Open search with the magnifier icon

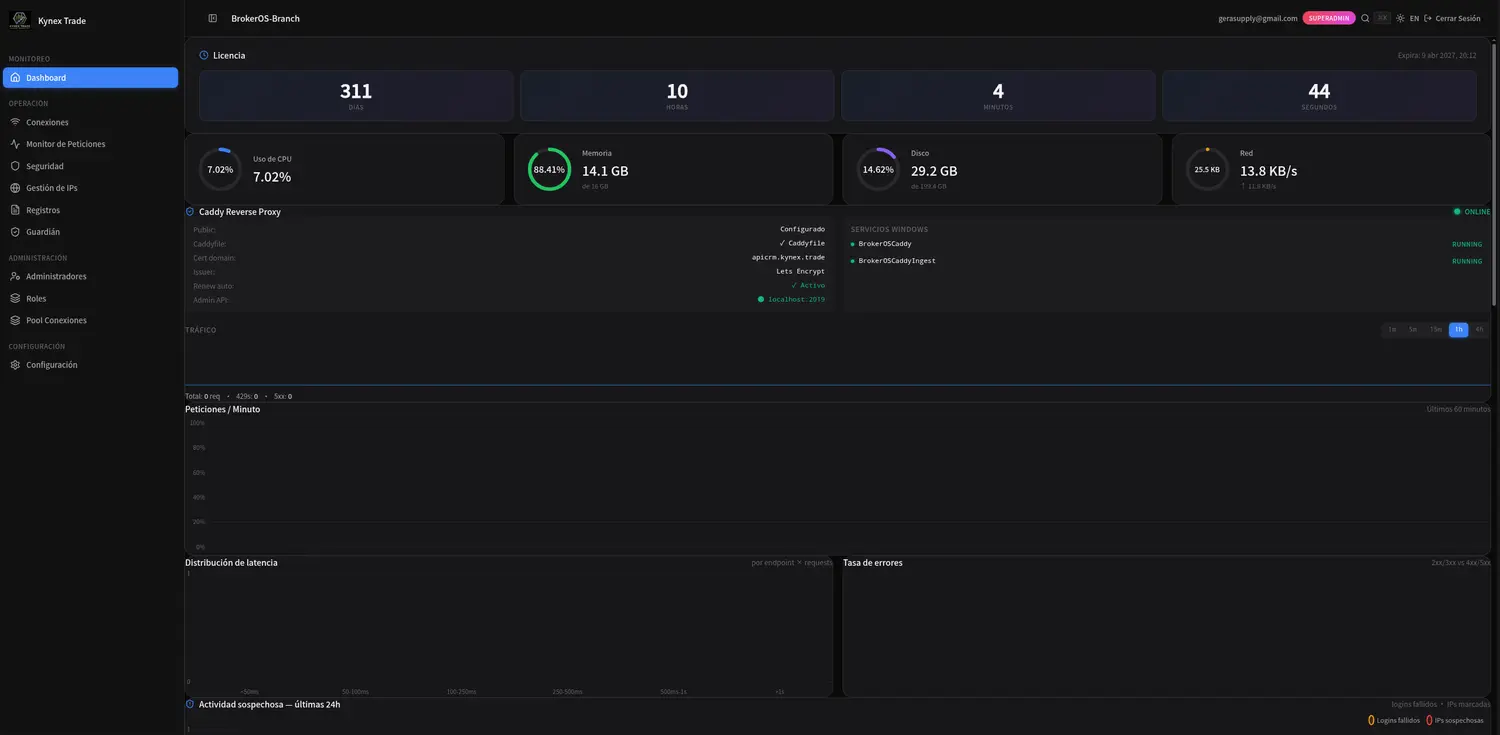(1365, 18)
